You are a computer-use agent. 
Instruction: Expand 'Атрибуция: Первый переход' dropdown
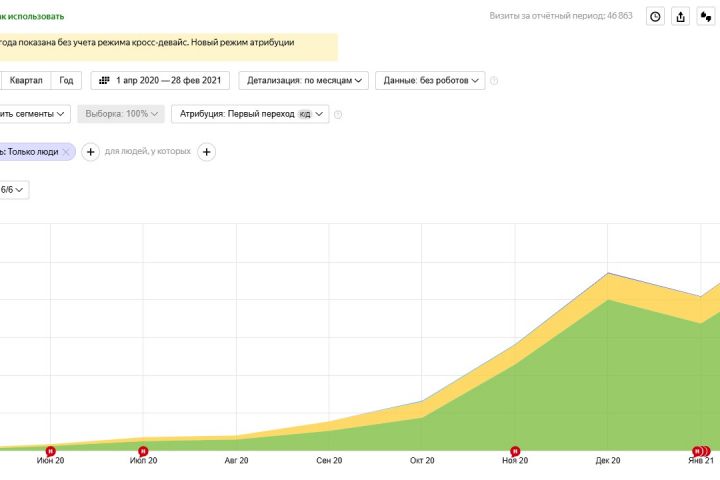tap(250, 114)
